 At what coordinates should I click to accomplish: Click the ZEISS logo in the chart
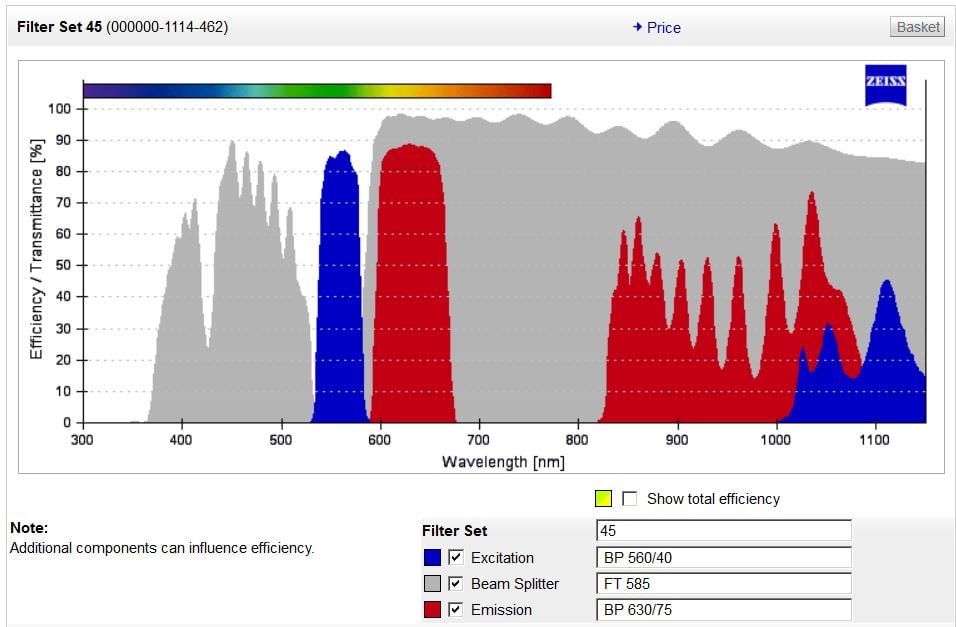885,86
